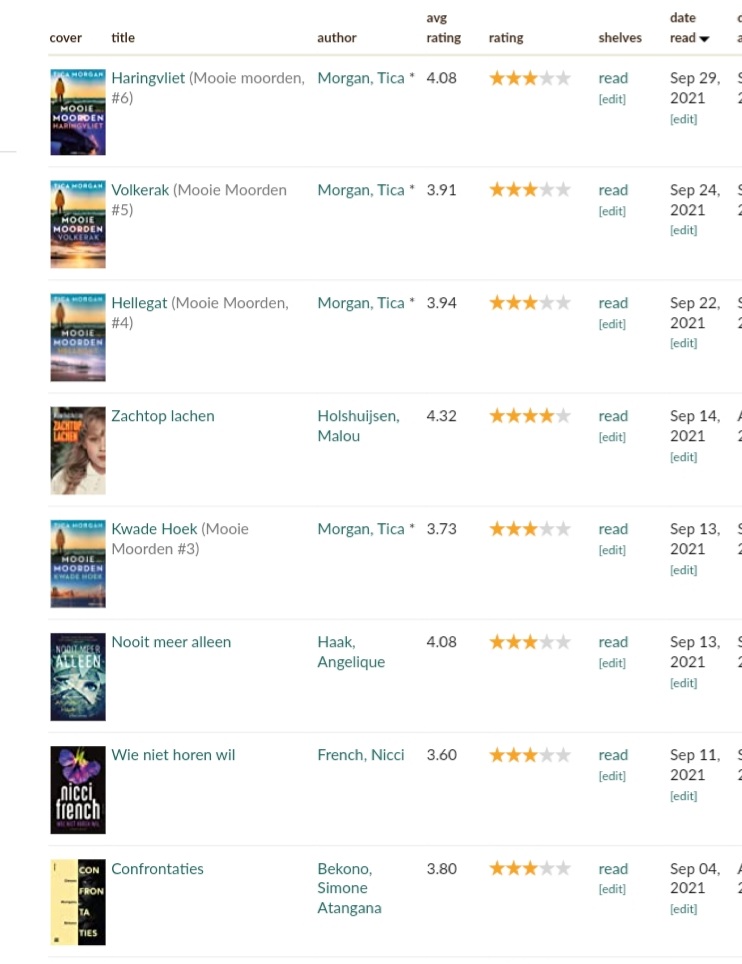Click the date read sort arrow
Screen dimensions: 742x964
(x=705, y=39)
